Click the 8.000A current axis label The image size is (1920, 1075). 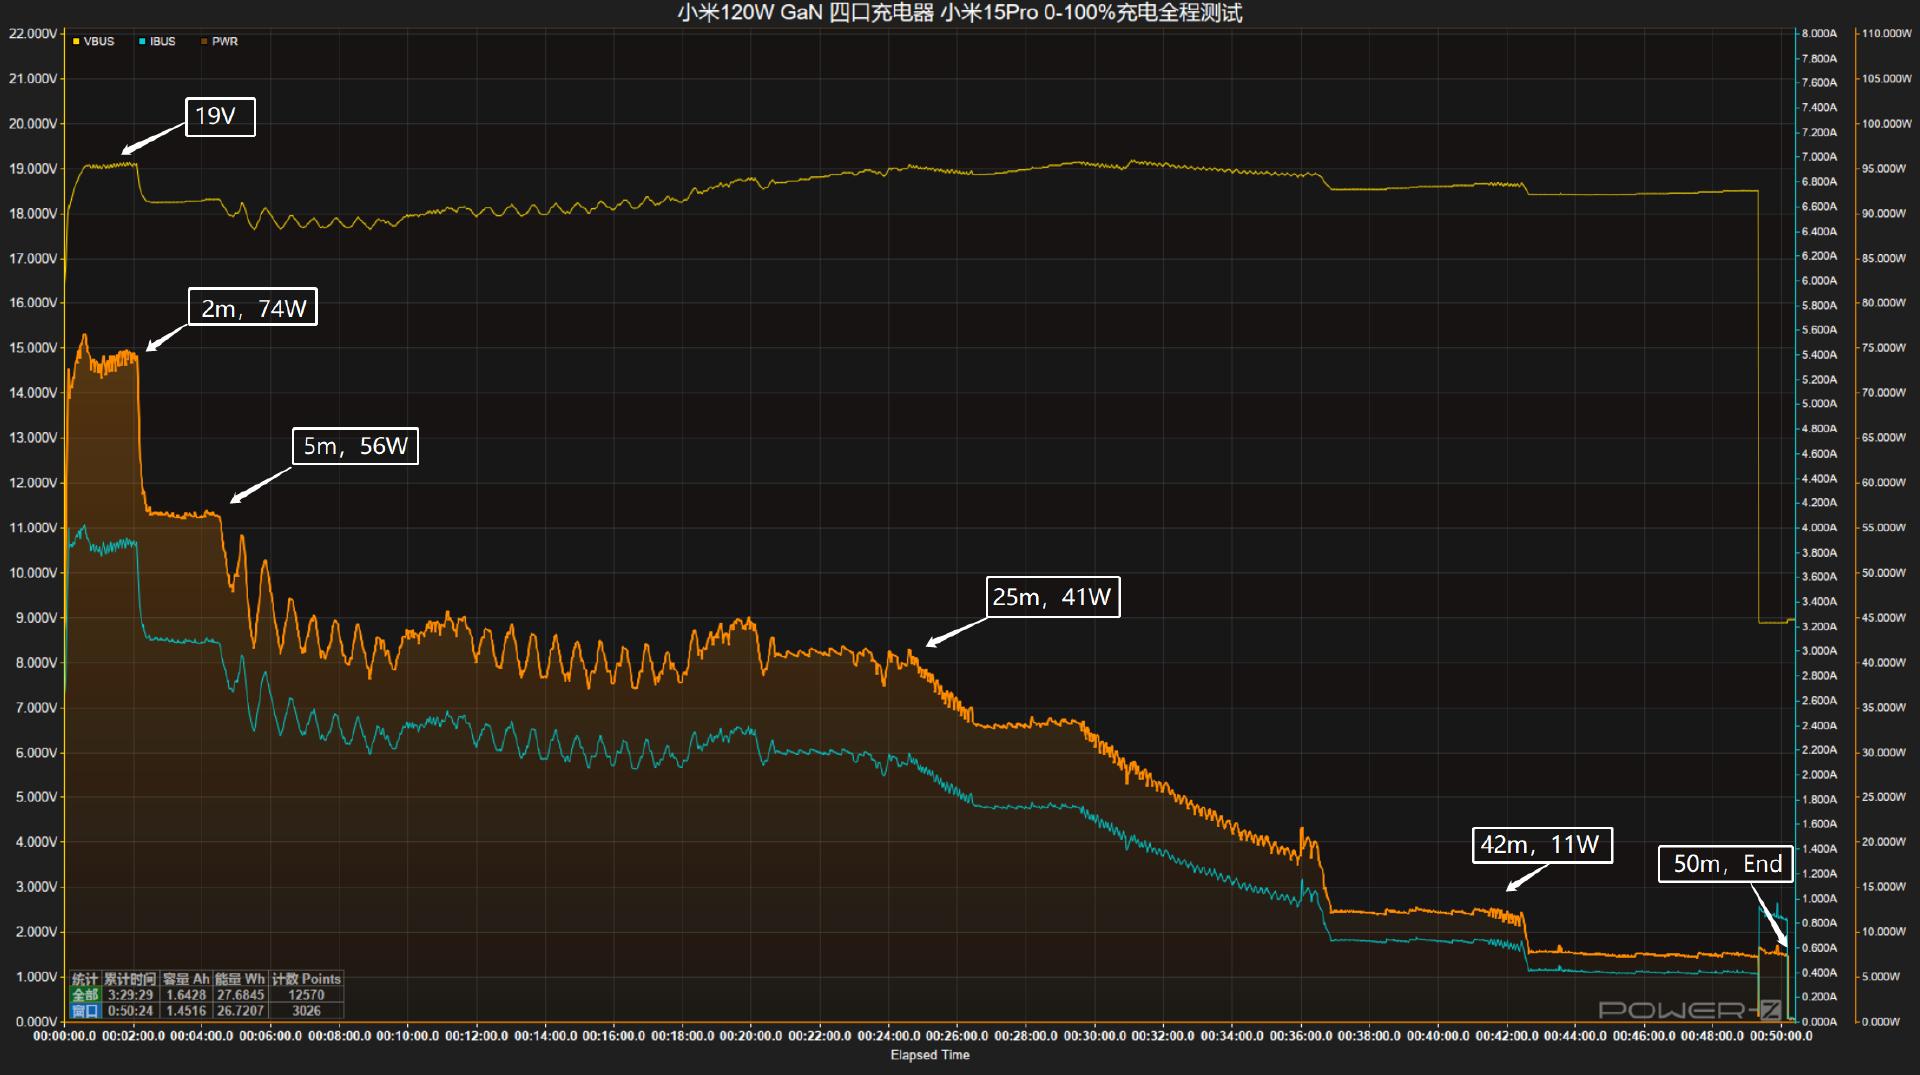[1819, 34]
